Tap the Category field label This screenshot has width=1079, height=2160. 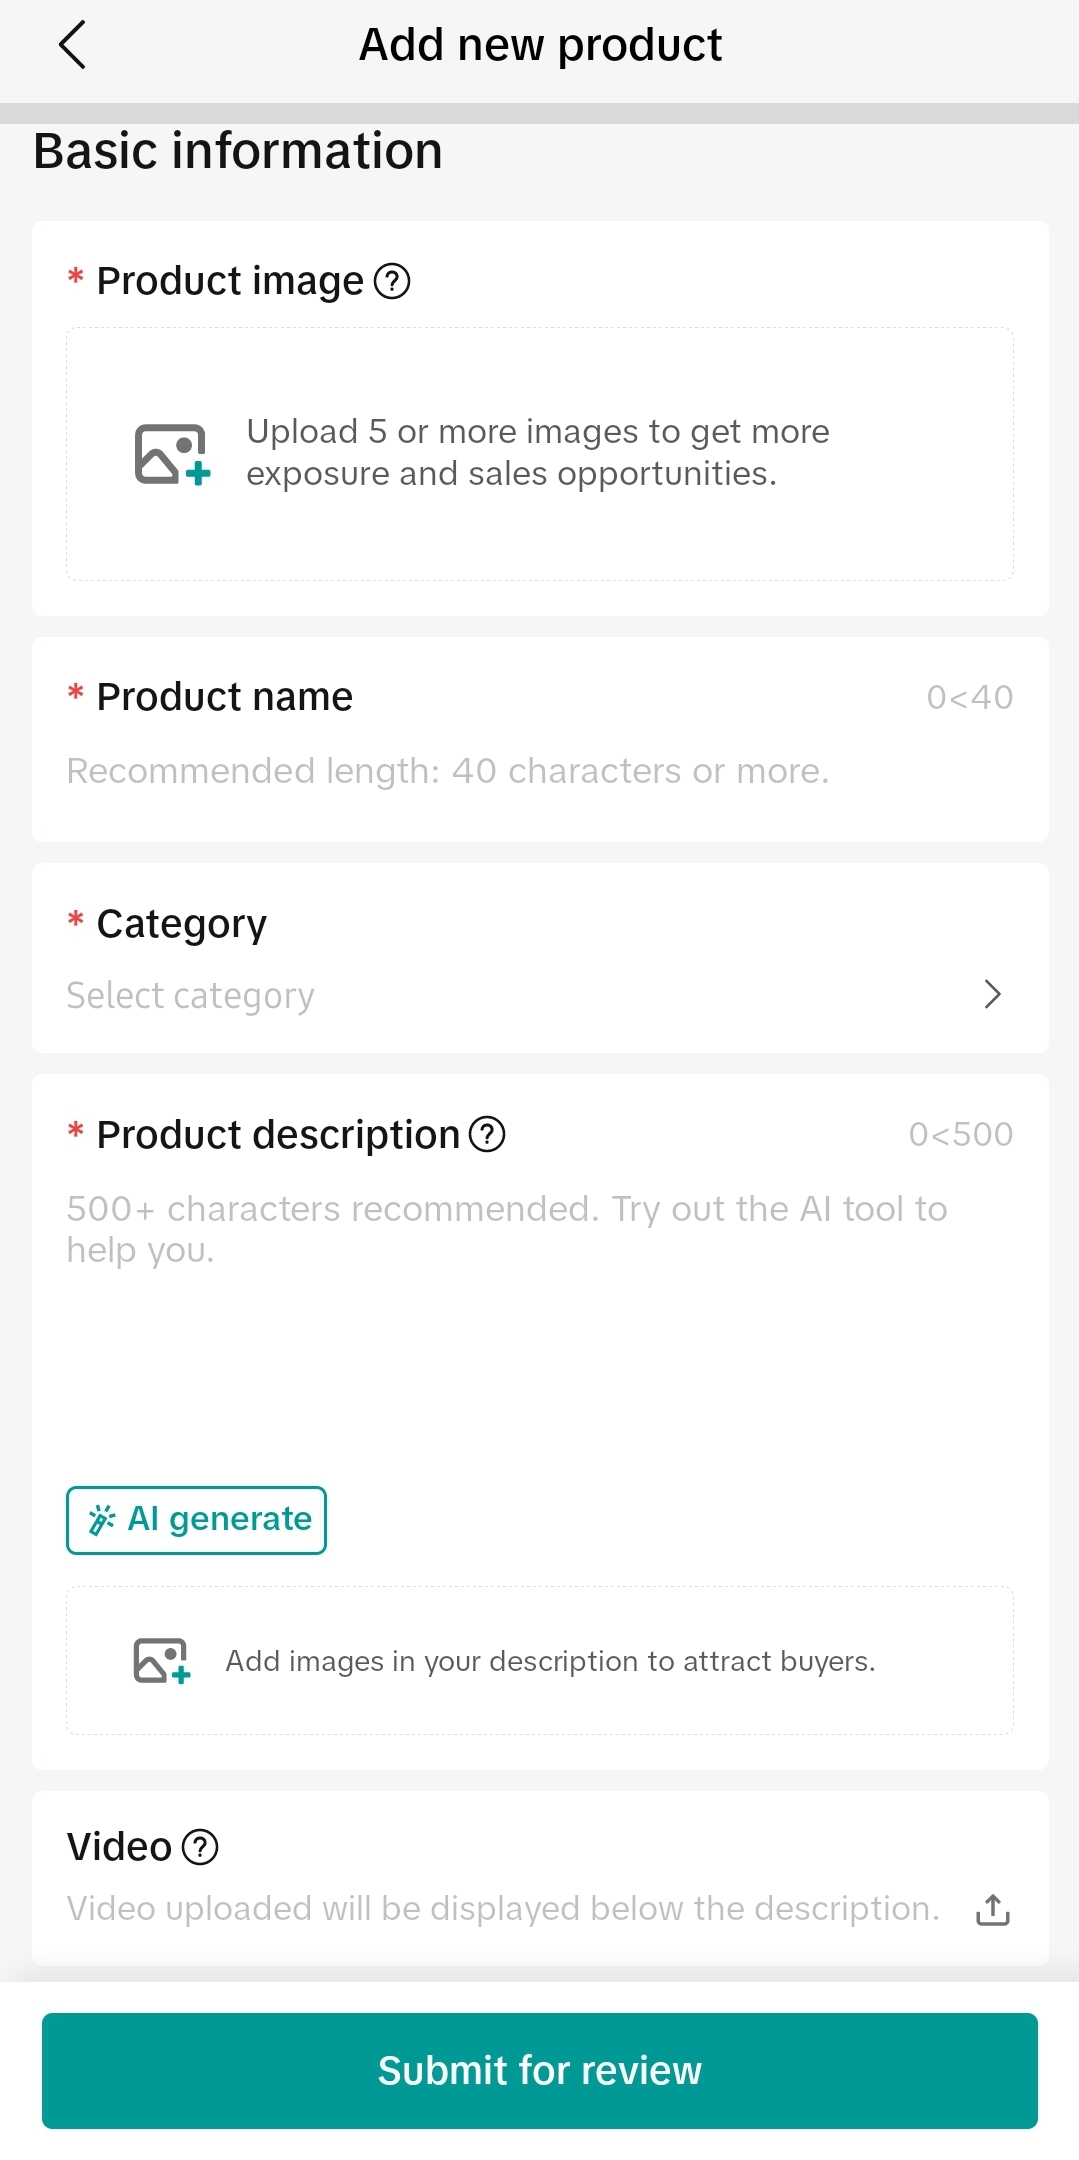181,924
